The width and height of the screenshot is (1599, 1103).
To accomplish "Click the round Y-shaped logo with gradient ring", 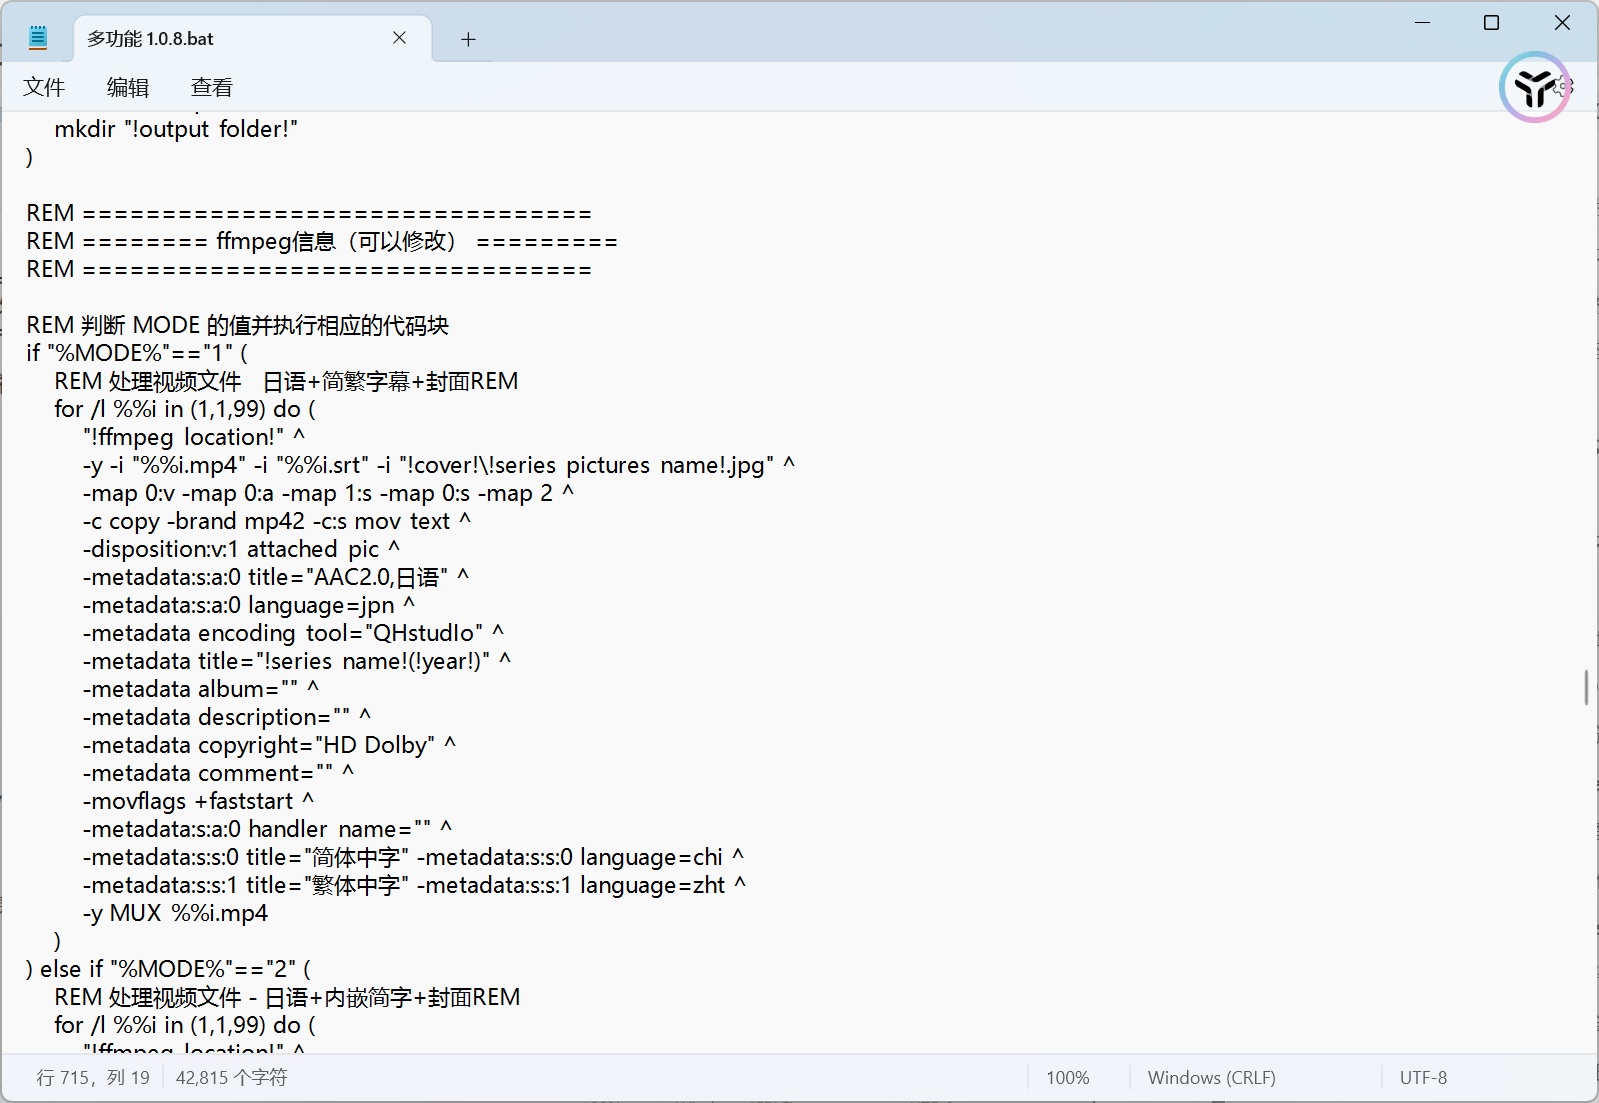I will point(1534,88).
